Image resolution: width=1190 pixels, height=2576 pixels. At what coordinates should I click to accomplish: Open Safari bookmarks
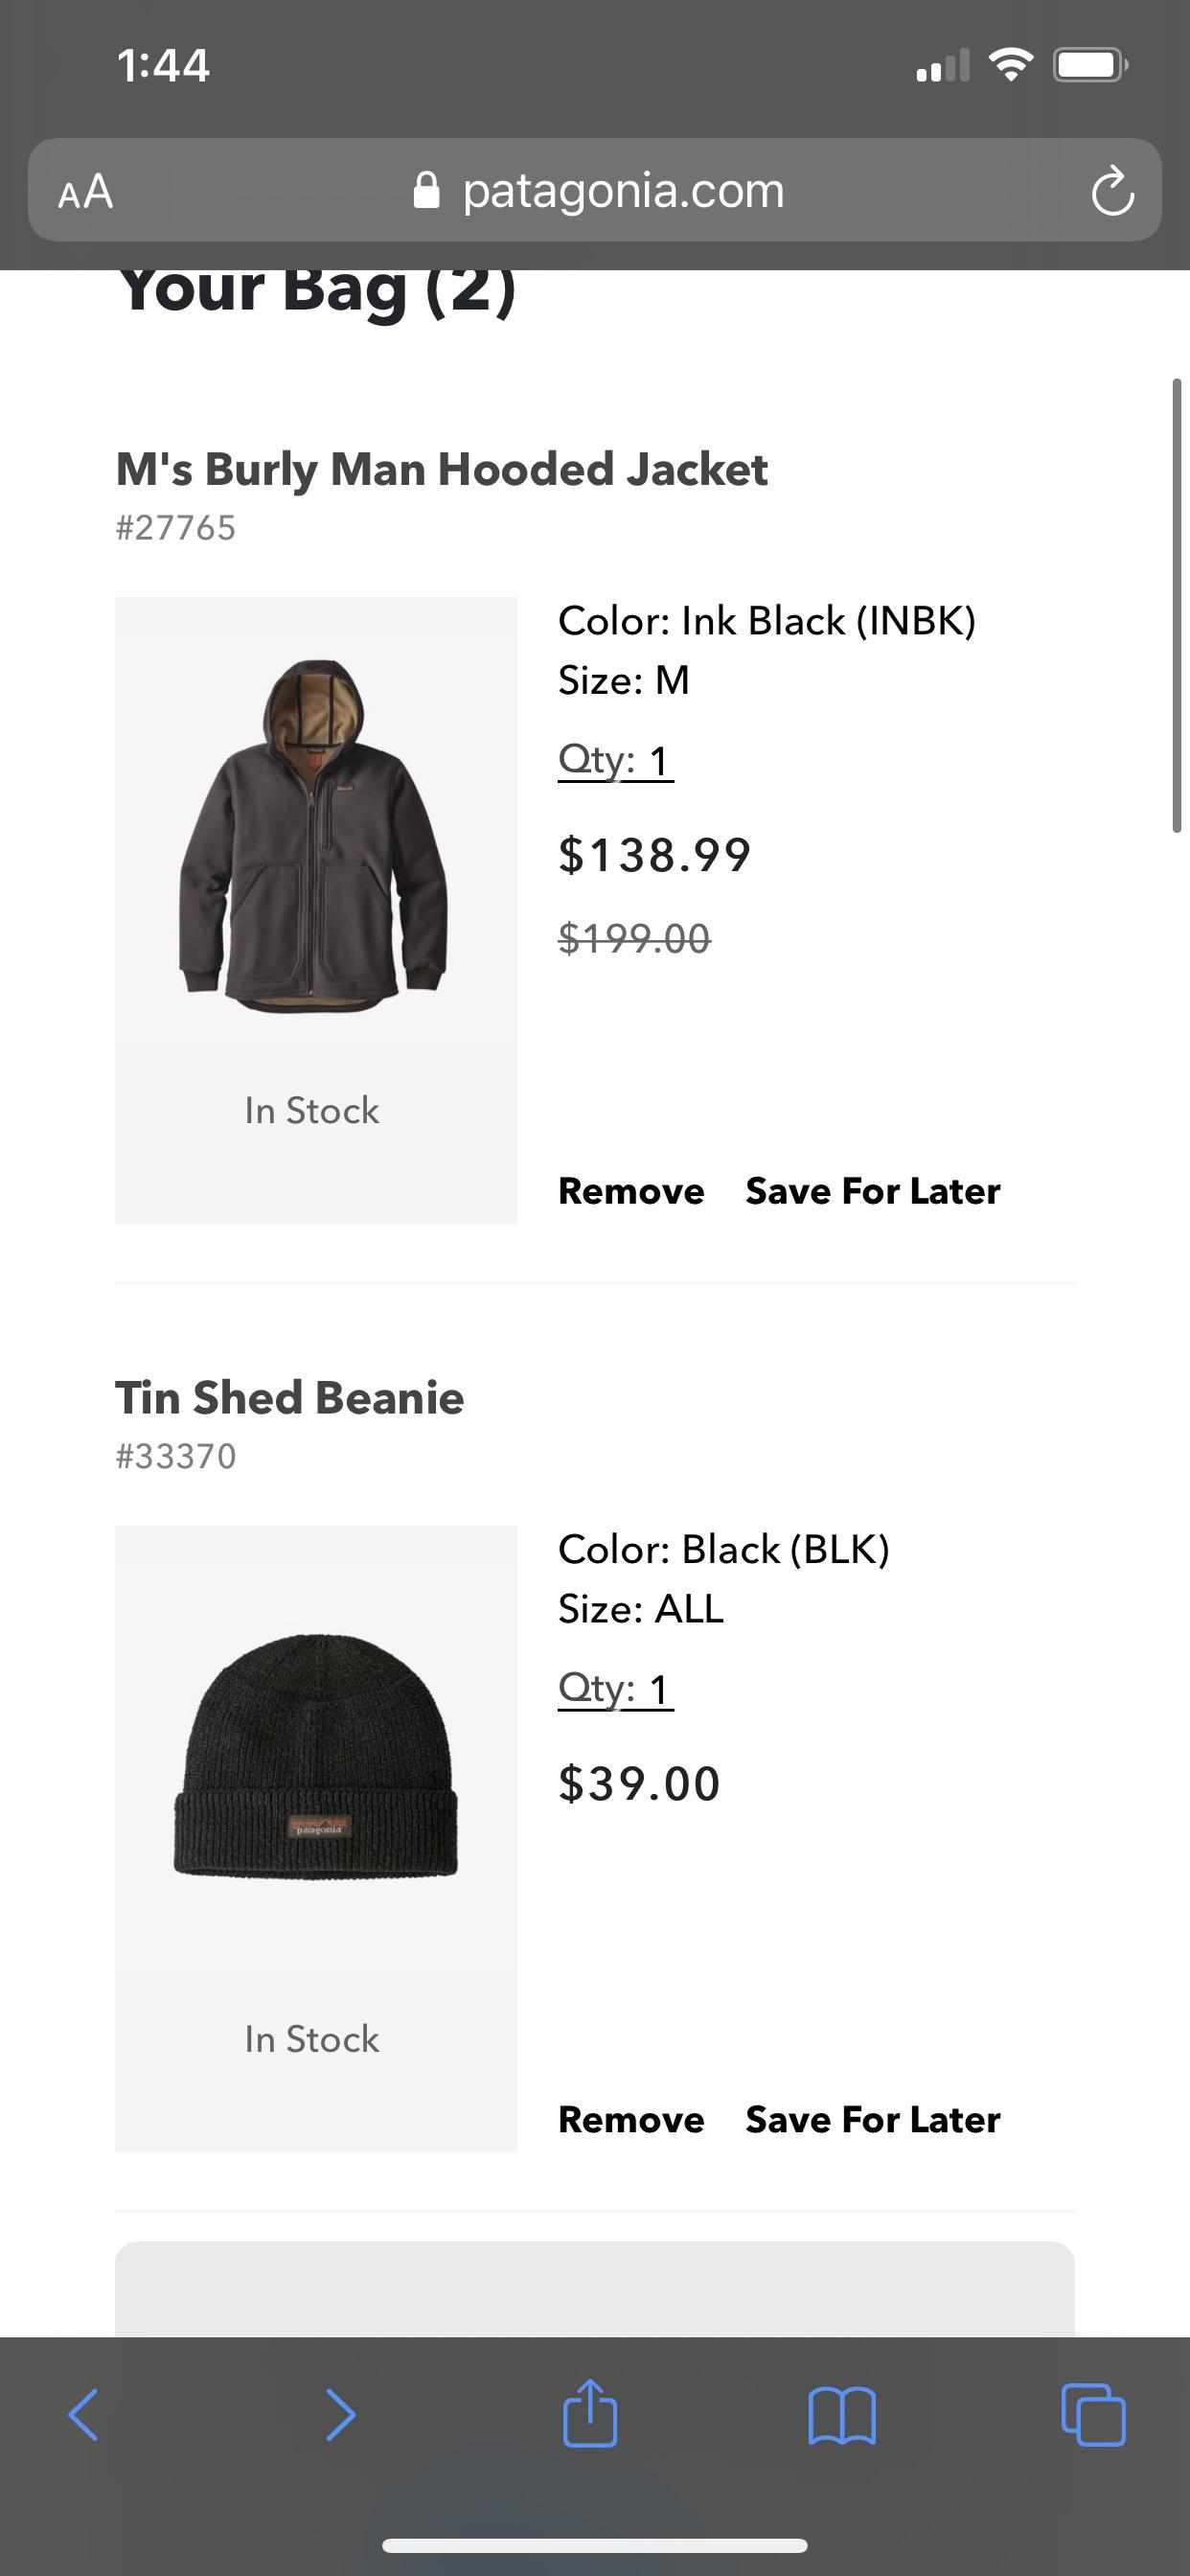(845, 2415)
